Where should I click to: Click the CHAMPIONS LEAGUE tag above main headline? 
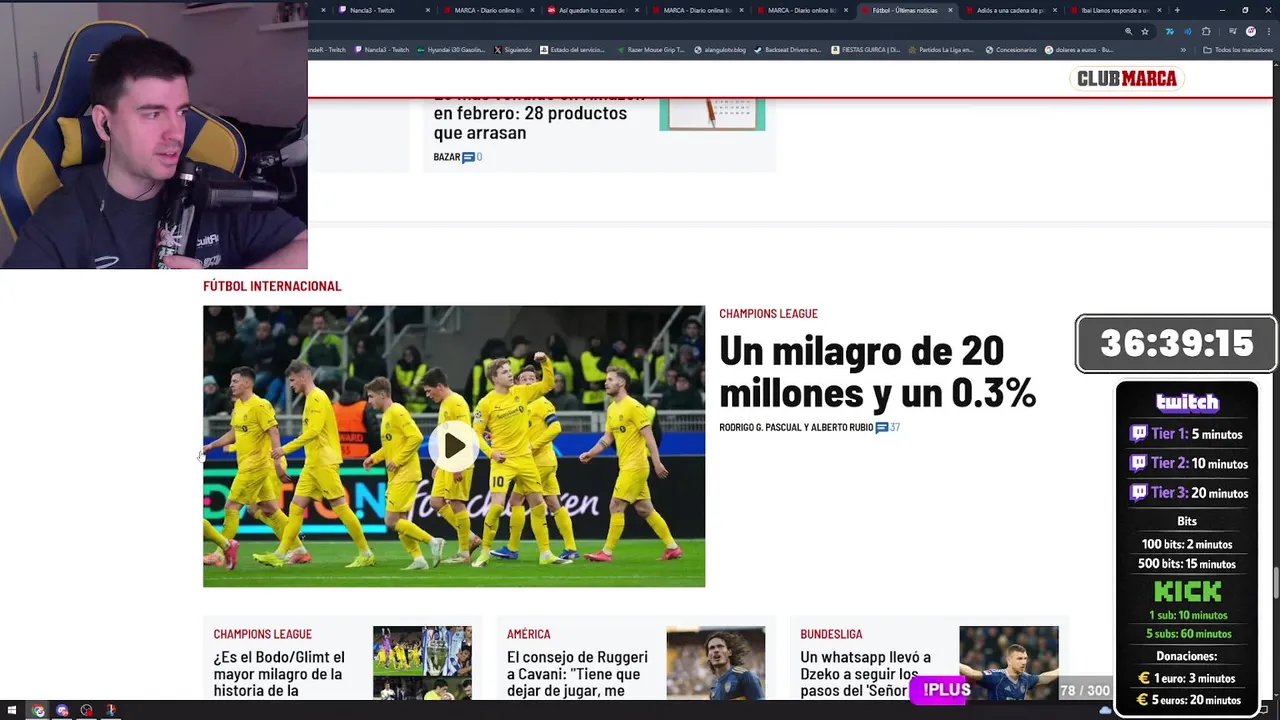tap(768, 314)
